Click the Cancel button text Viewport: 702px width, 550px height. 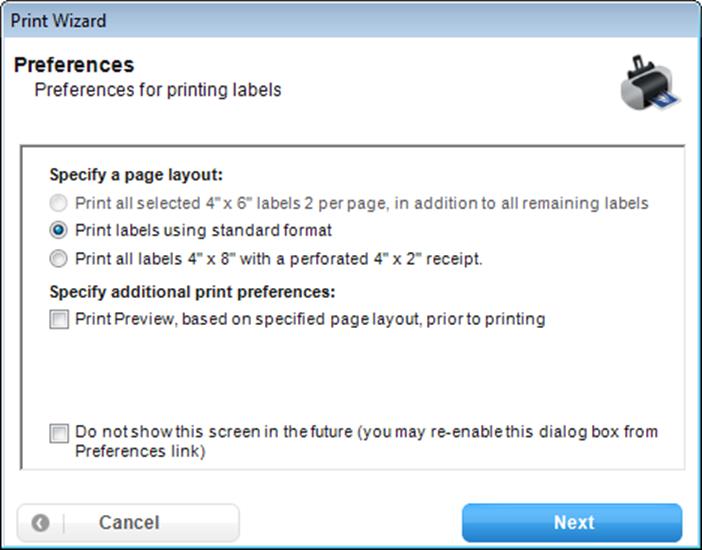point(129,523)
